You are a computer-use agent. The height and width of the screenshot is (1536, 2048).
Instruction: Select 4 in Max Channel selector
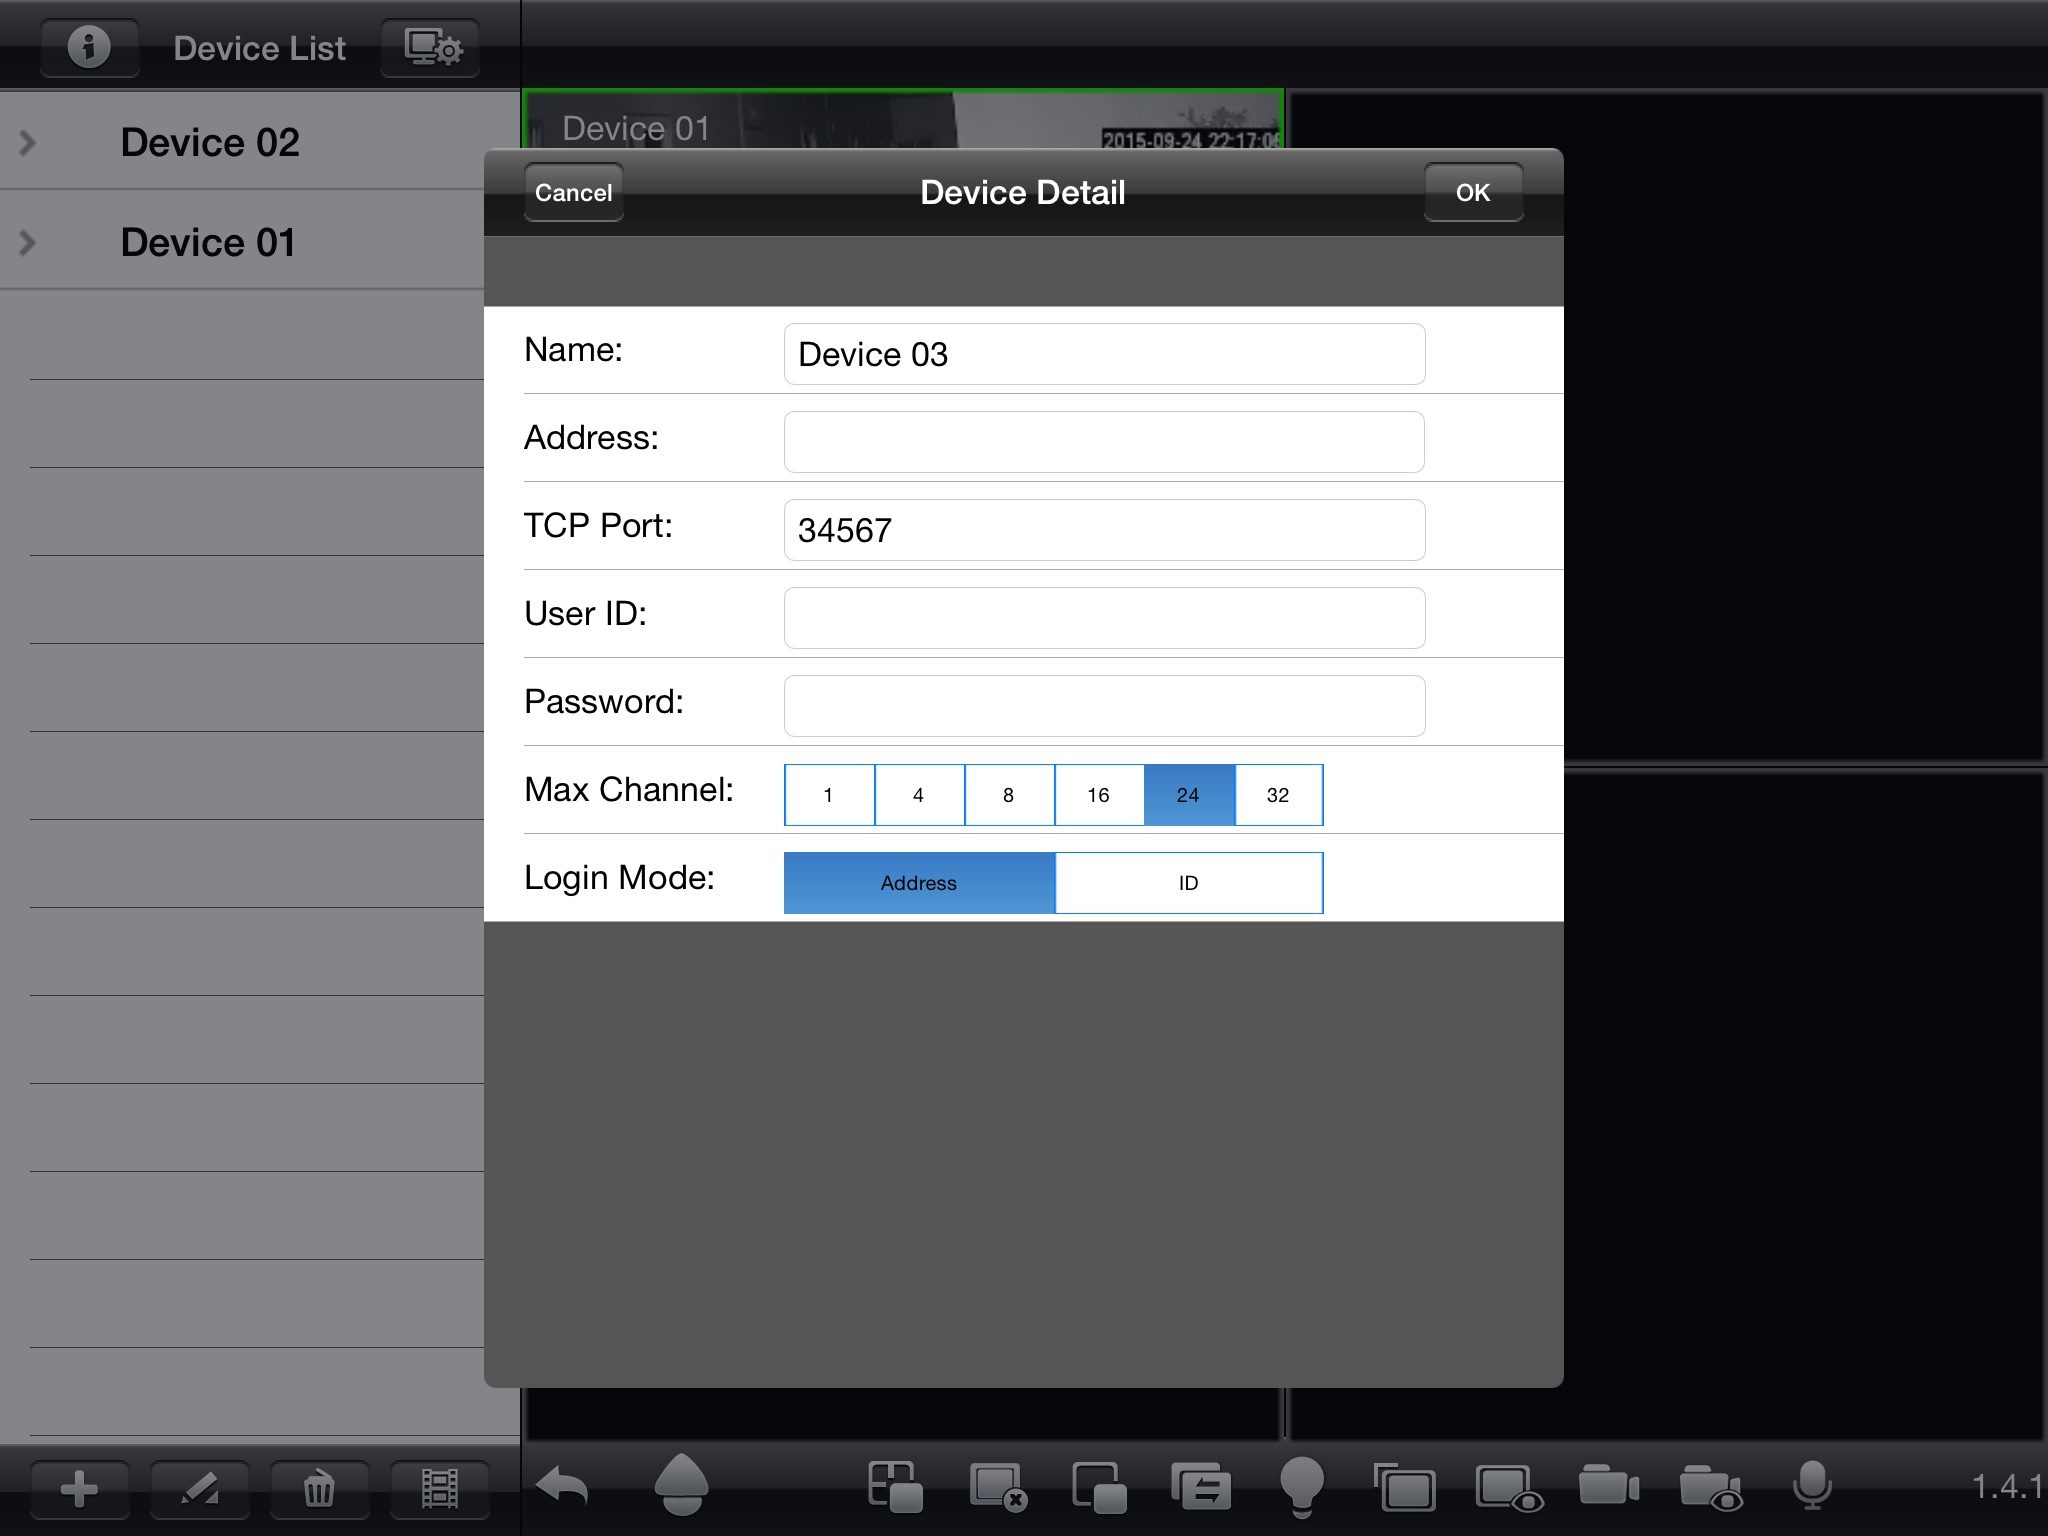tap(918, 795)
